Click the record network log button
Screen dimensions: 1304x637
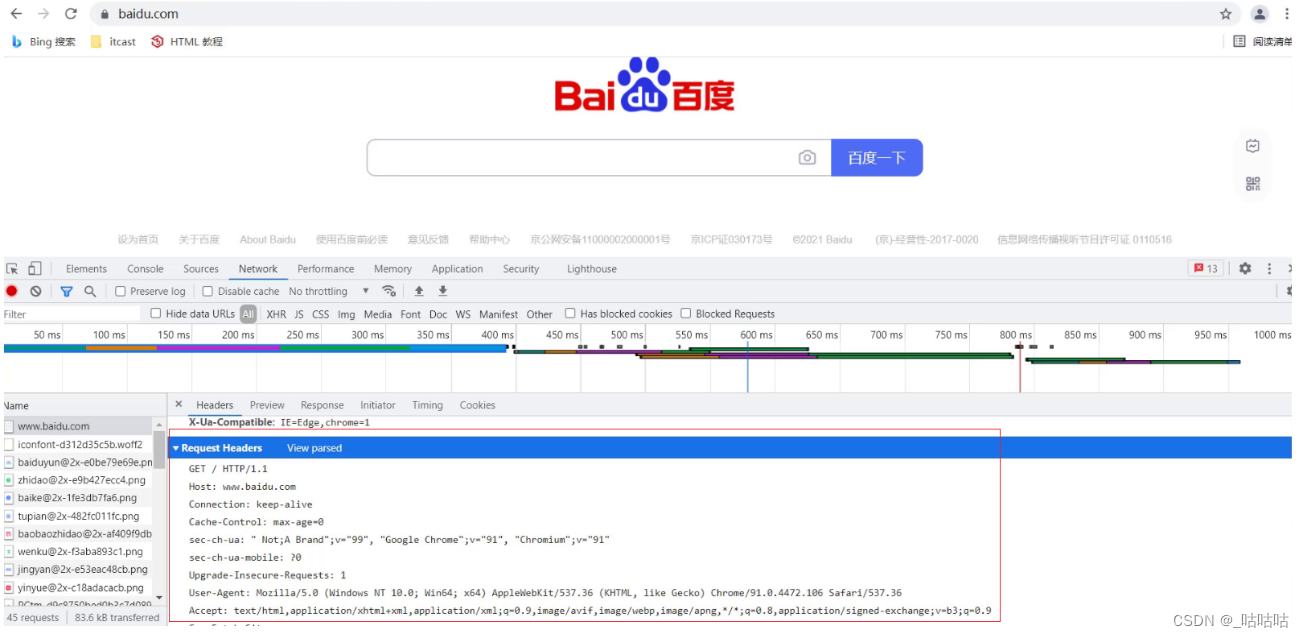(x=11, y=291)
